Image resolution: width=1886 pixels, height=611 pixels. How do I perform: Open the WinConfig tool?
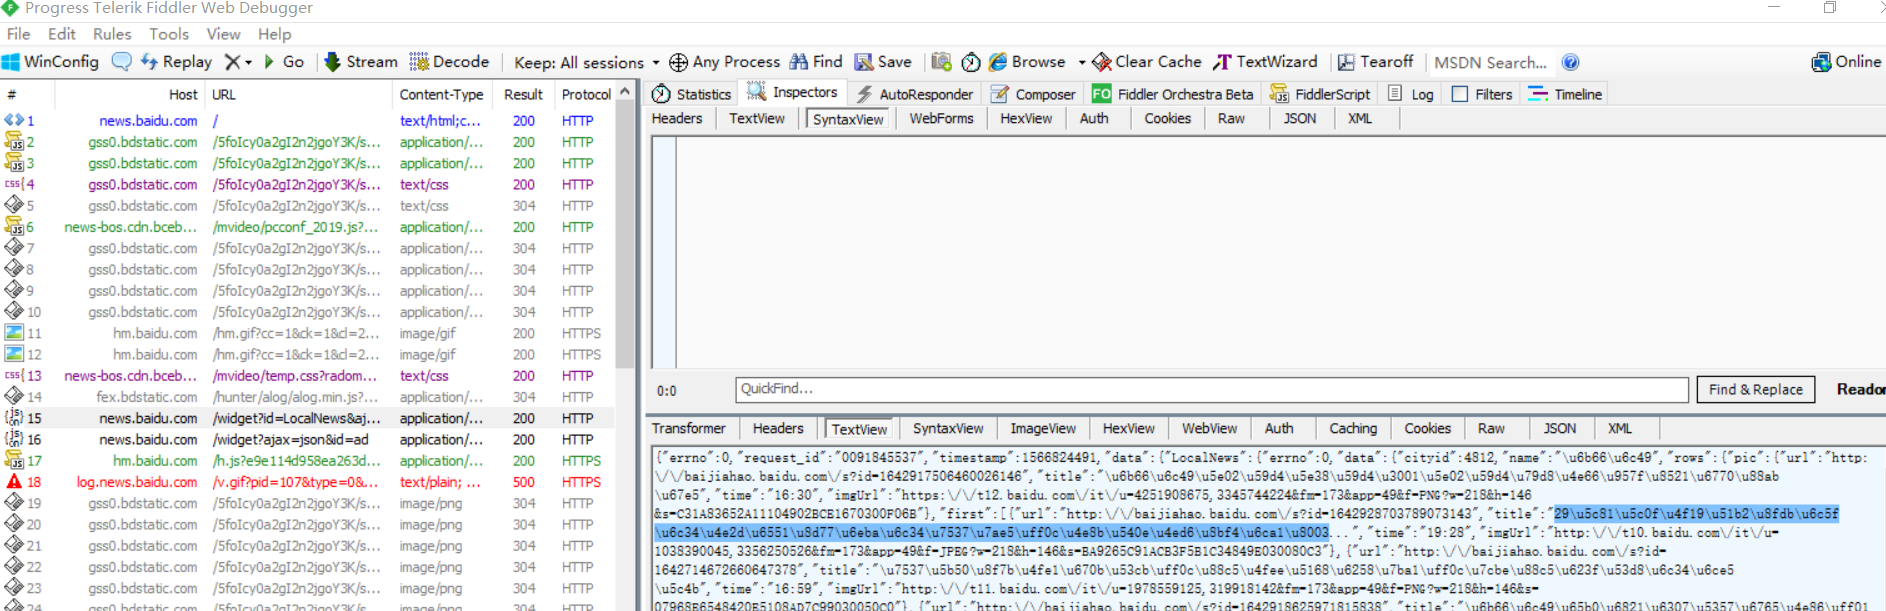coord(50,62)
